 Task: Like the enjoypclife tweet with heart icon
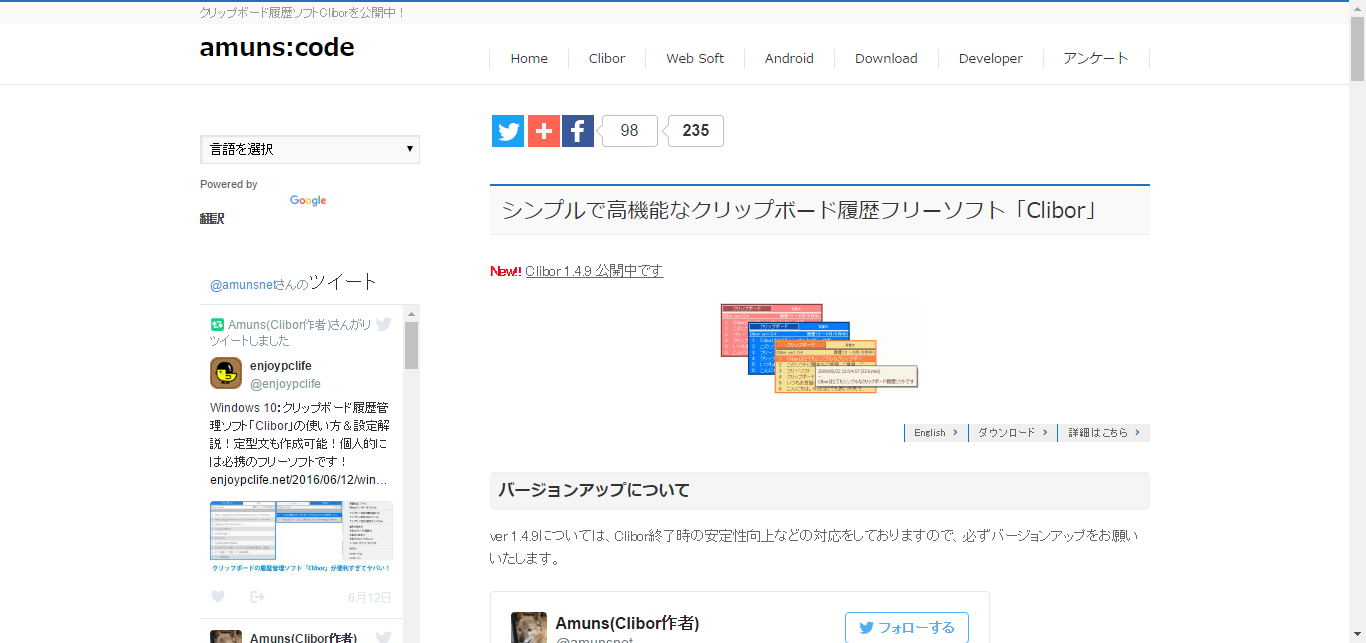pyautogui.click(x=218, y=597)
